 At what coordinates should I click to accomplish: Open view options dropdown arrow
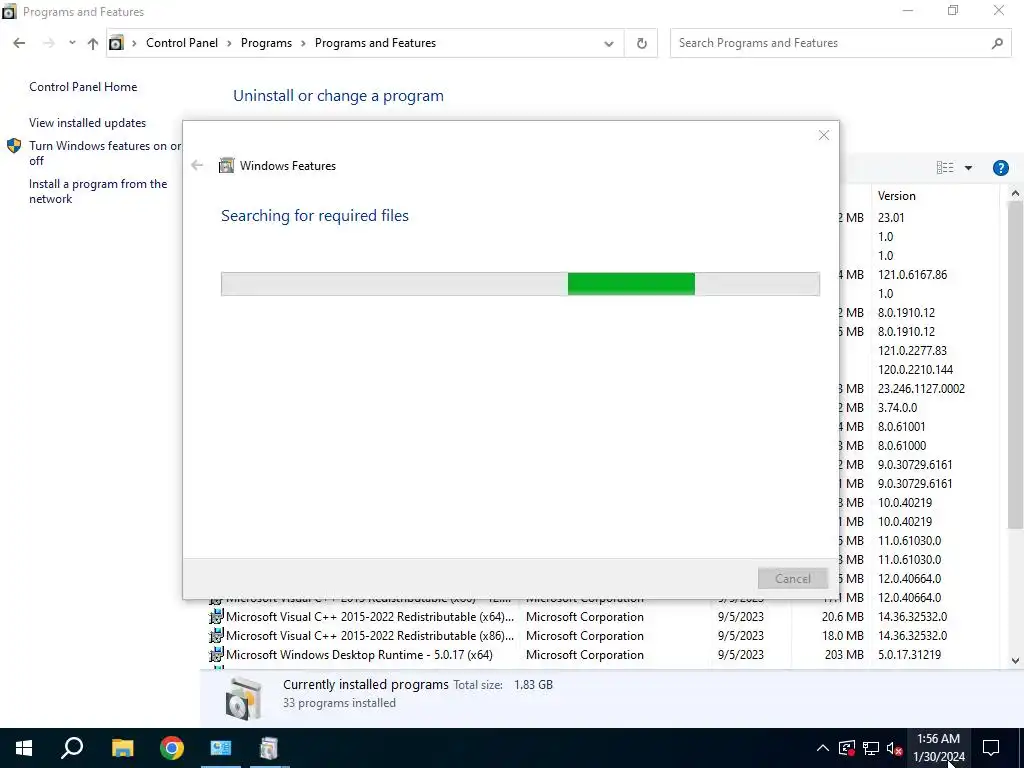tap(968, 168)
